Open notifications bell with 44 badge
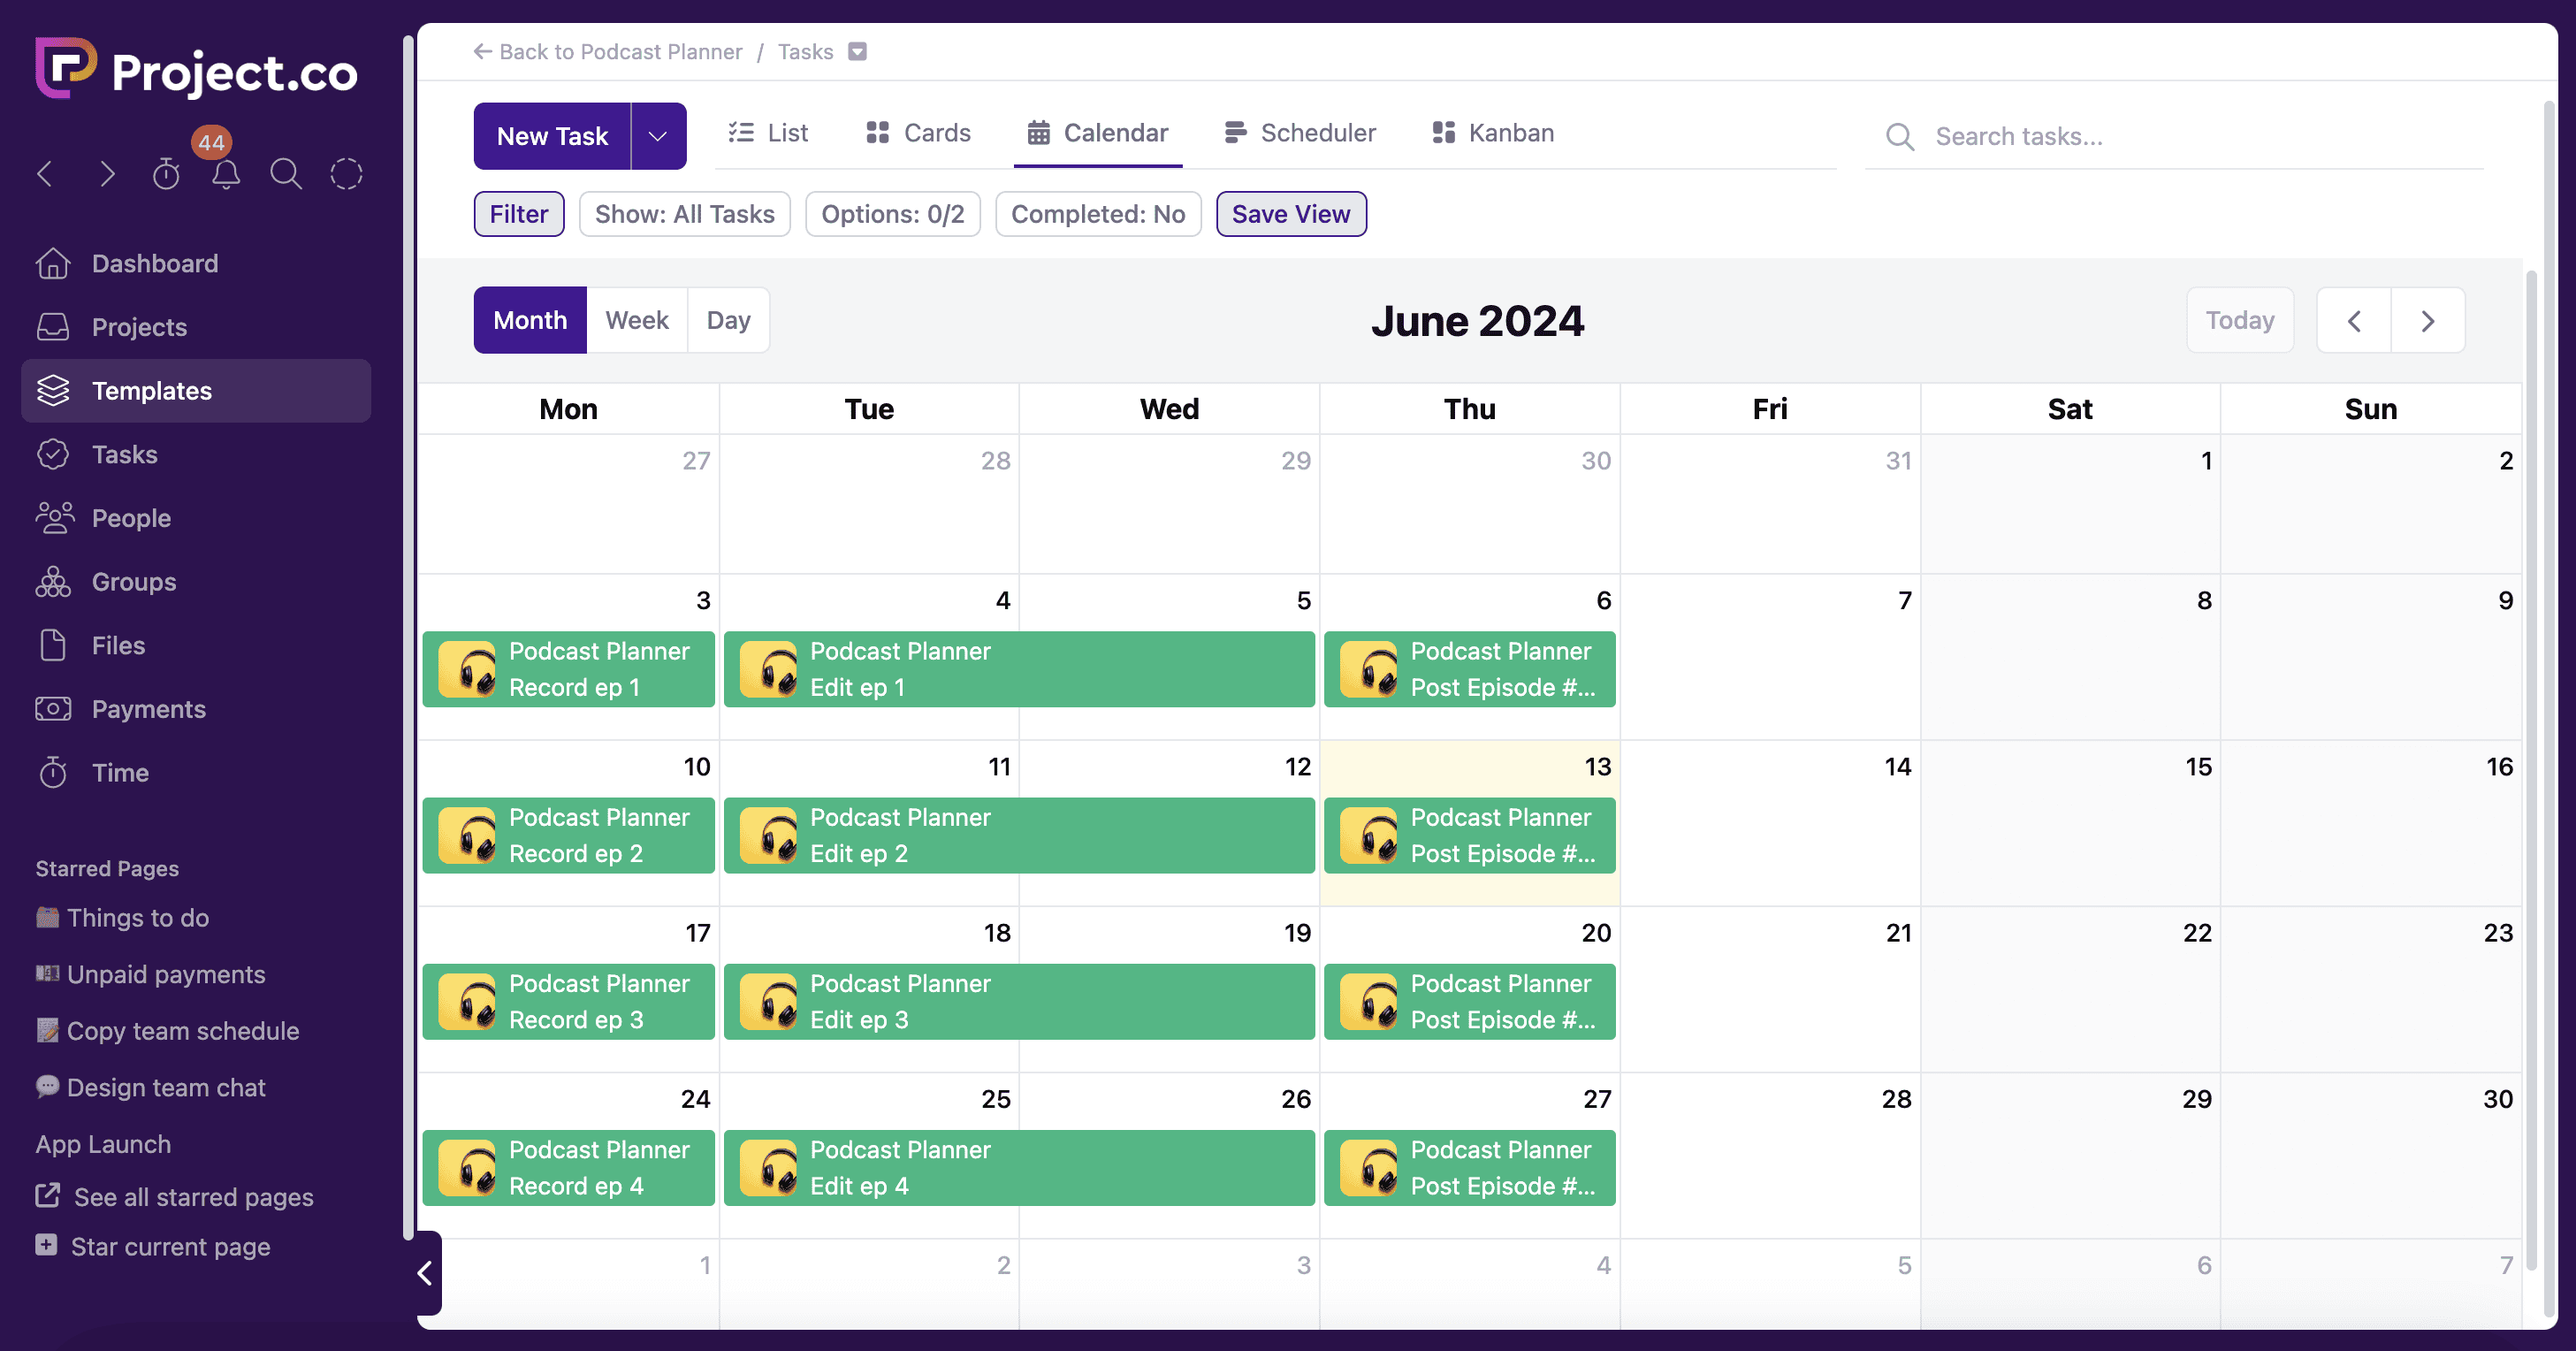Screen dimensions: 2576x1351 [226, 175]
